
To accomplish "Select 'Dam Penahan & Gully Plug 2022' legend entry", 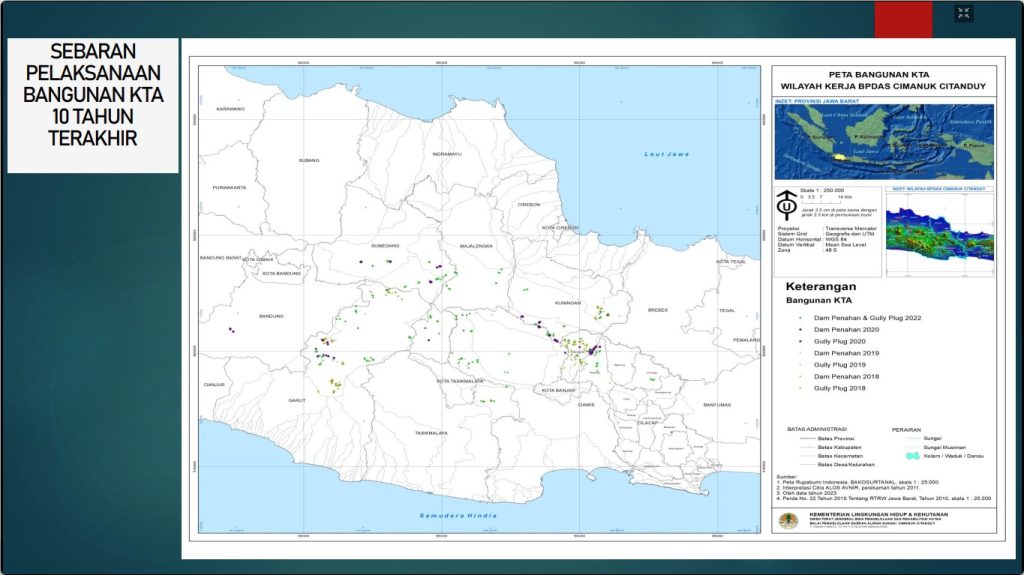I will click(x=867, y=317).
